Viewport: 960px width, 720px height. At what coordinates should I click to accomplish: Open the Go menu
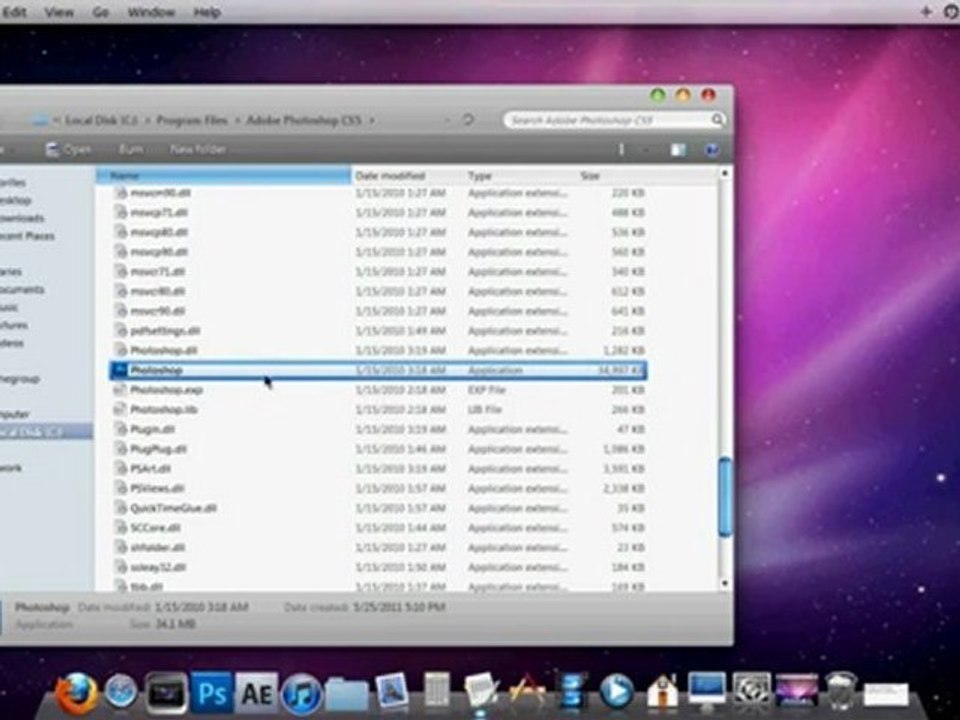(100, 12)
